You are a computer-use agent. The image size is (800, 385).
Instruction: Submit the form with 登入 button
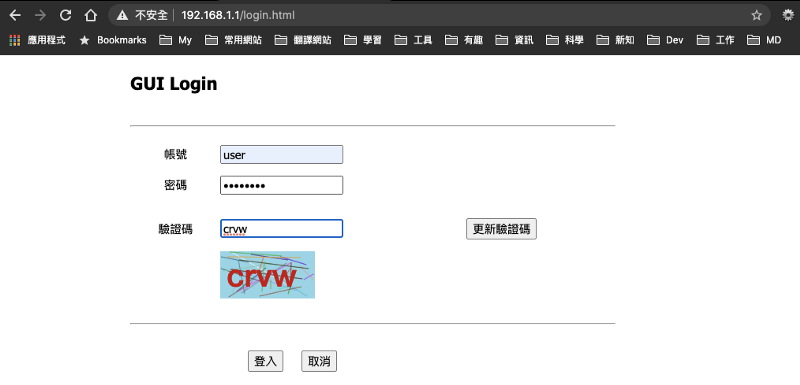tap(265, 362)
